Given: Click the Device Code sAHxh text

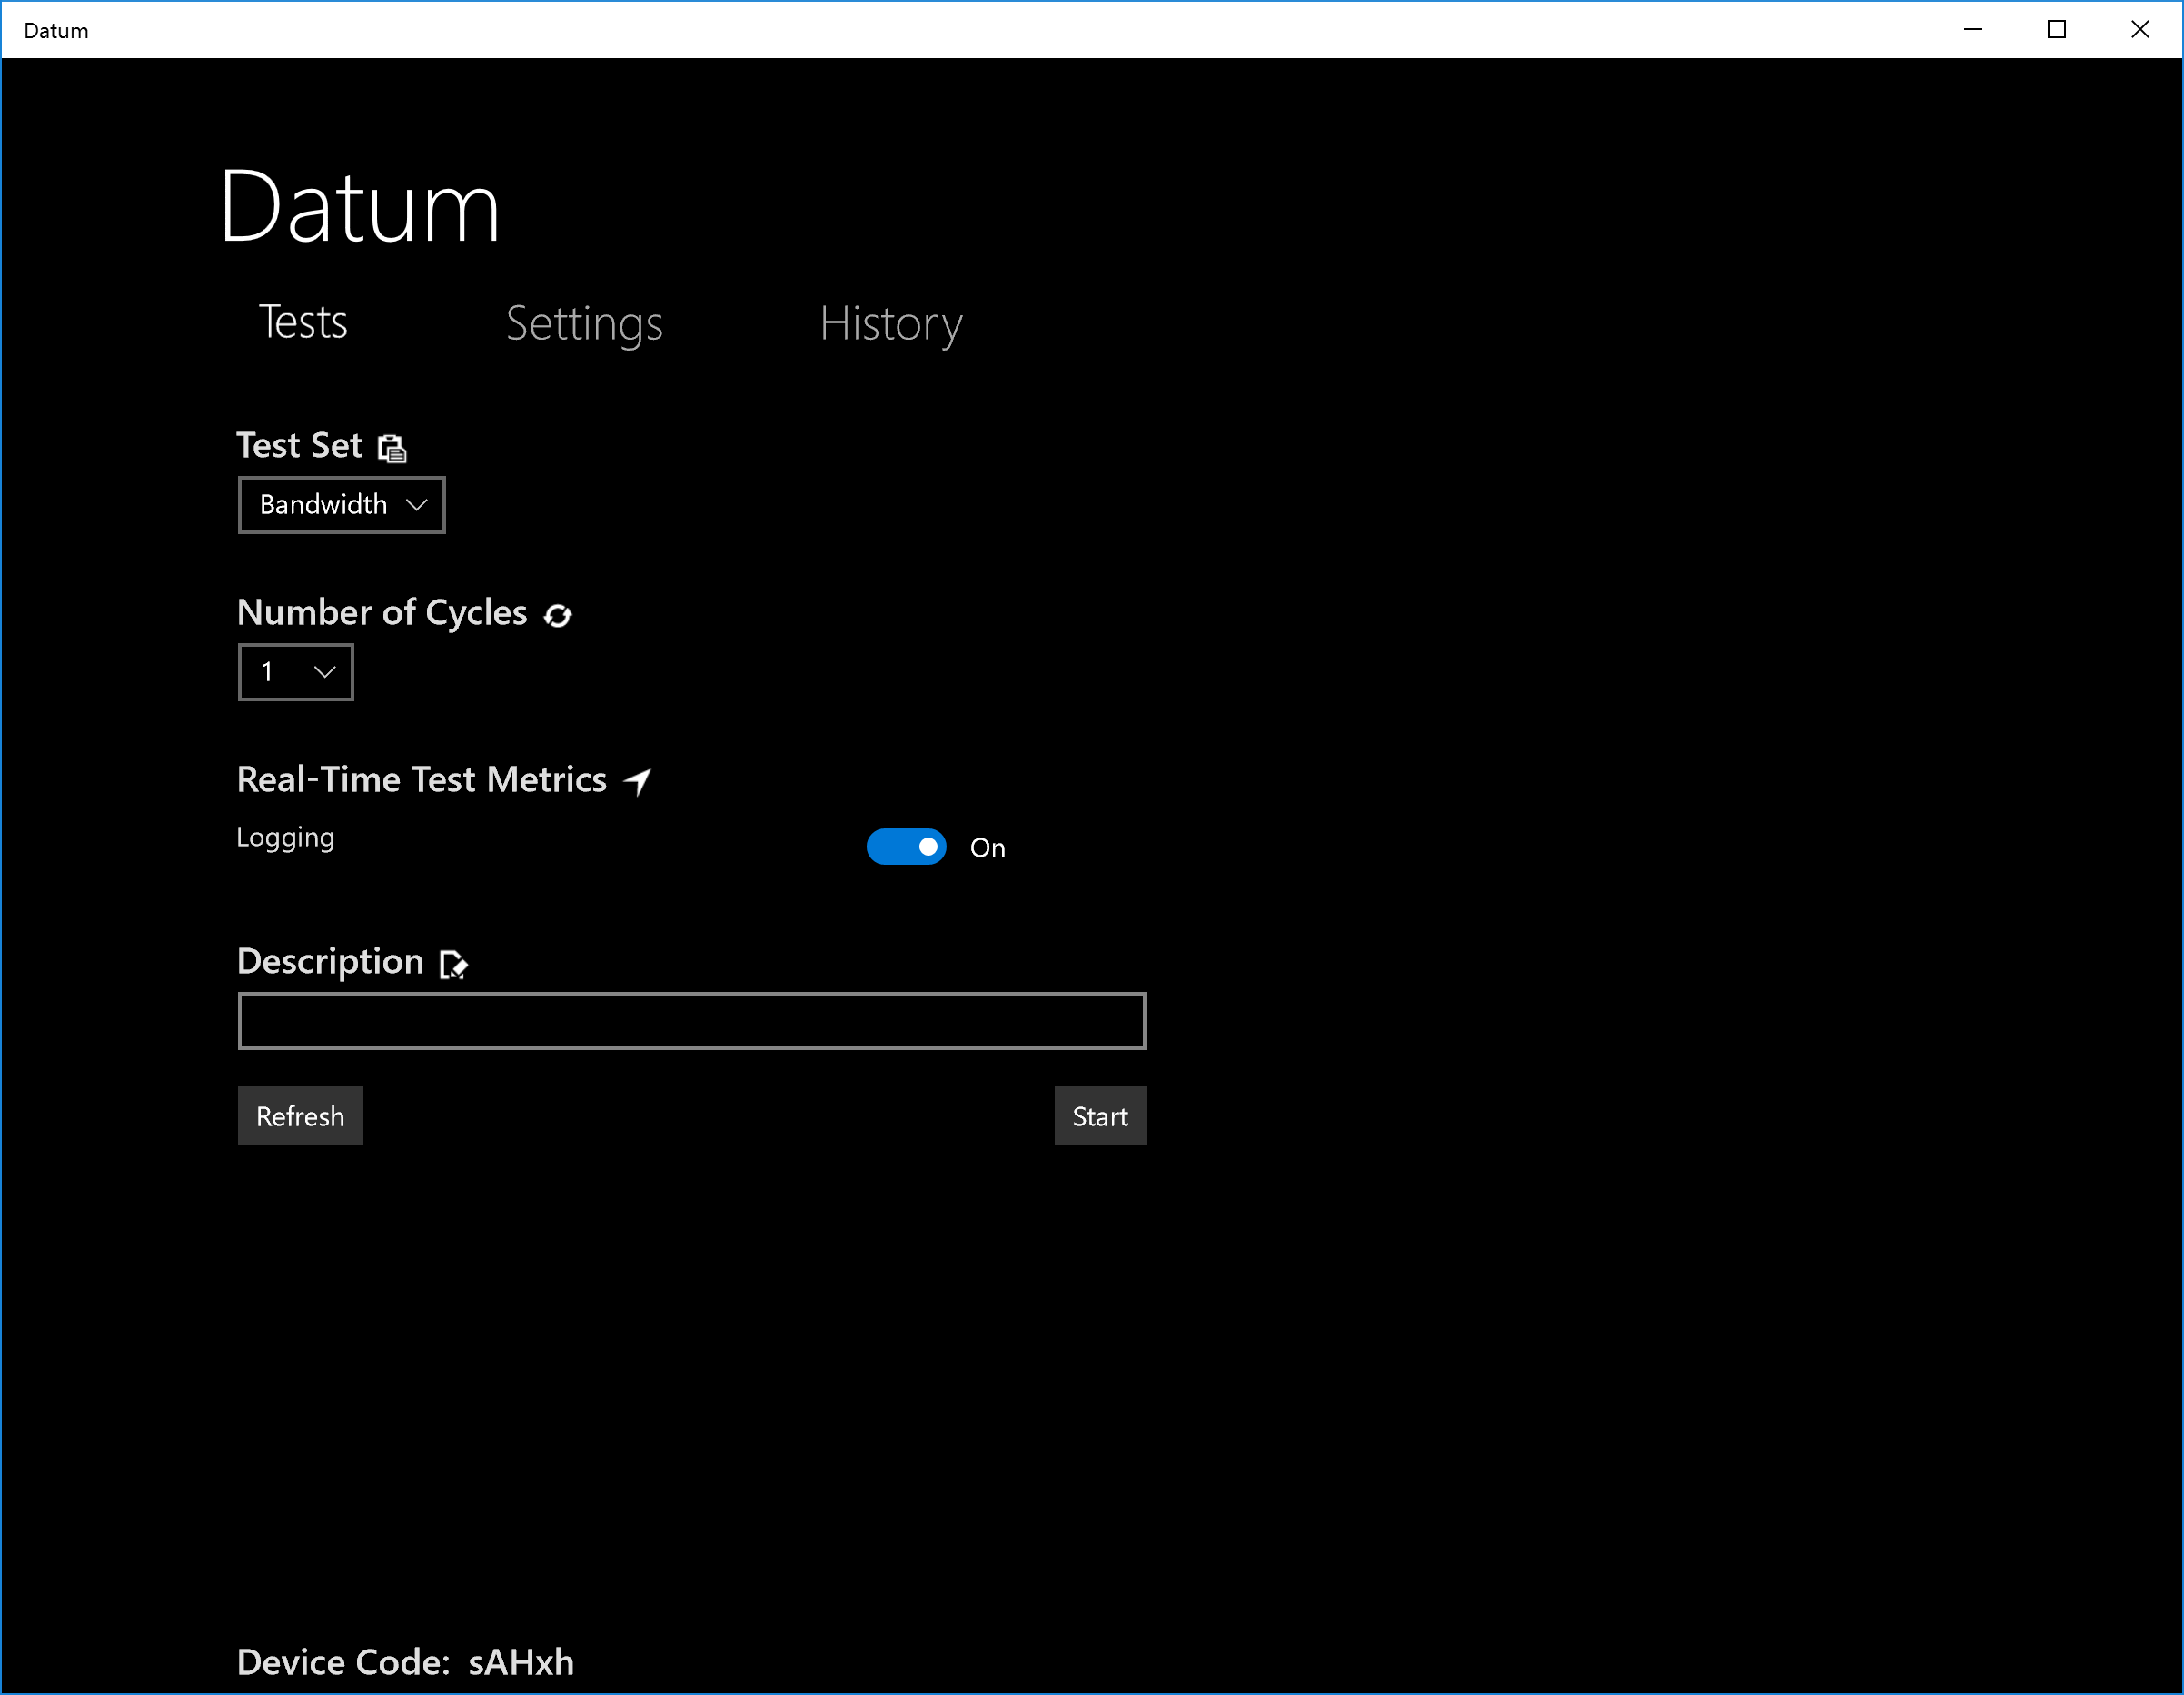Looking at the screenshot, I should click(x=406, y=1661).
